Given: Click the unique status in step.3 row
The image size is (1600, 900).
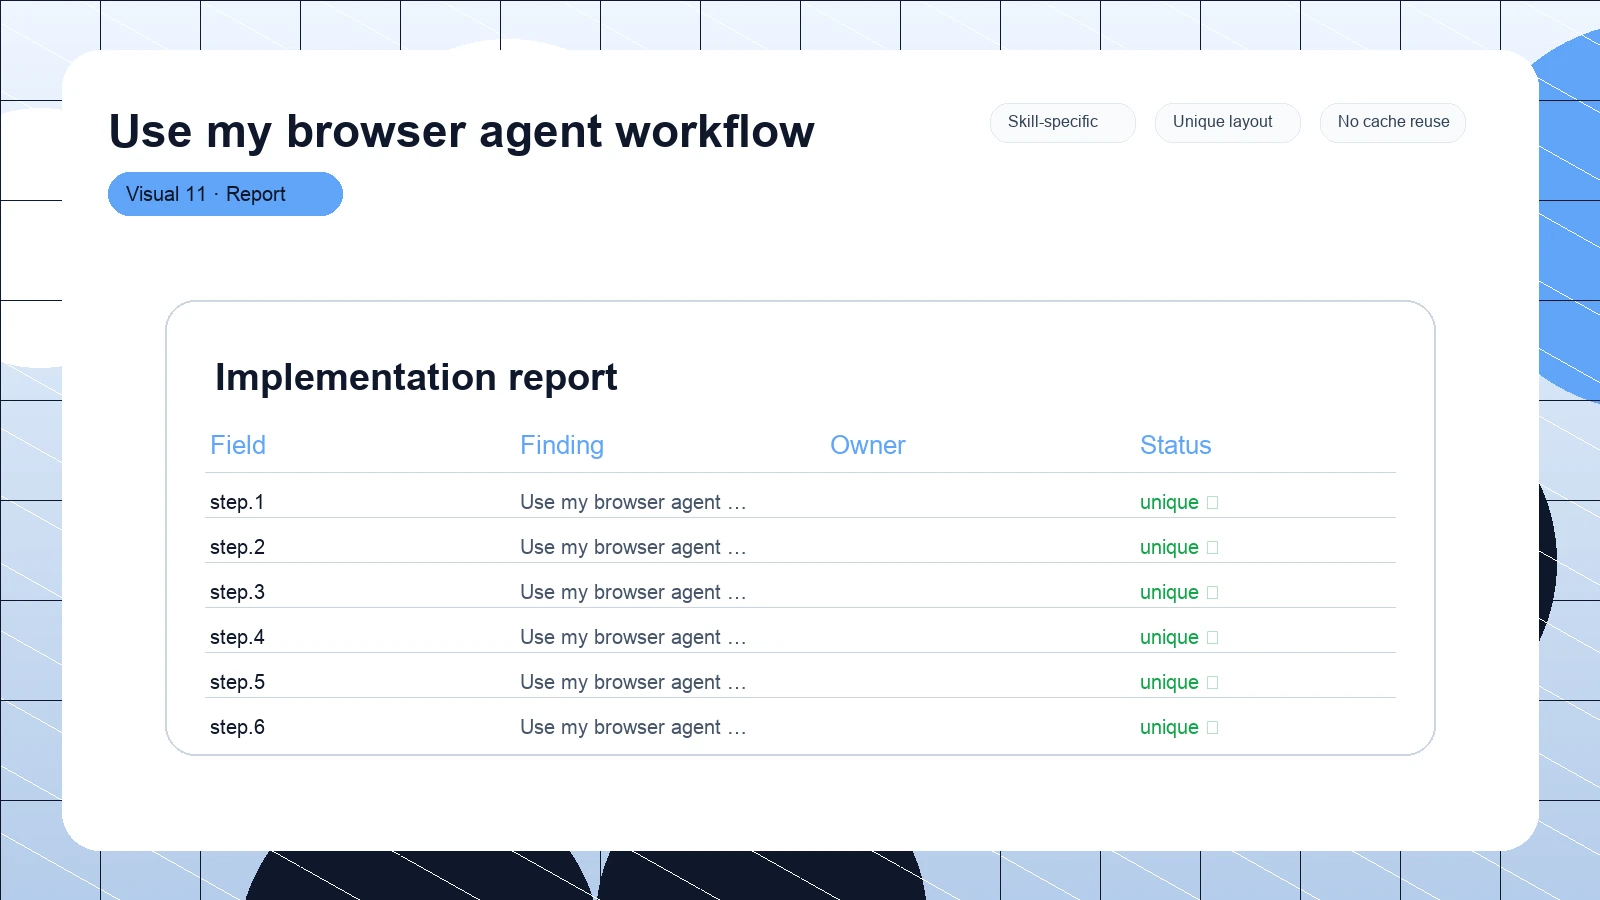Looking at the screenshot, I should point(1169,593).
